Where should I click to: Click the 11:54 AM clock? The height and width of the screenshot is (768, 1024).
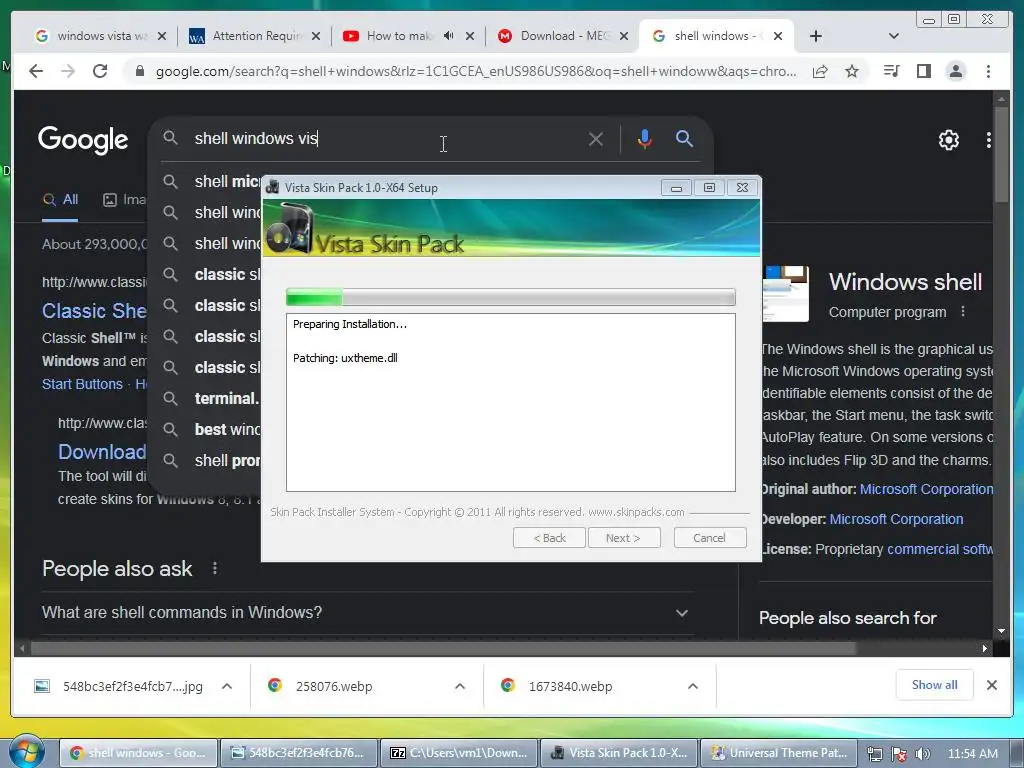coord(972,754)
